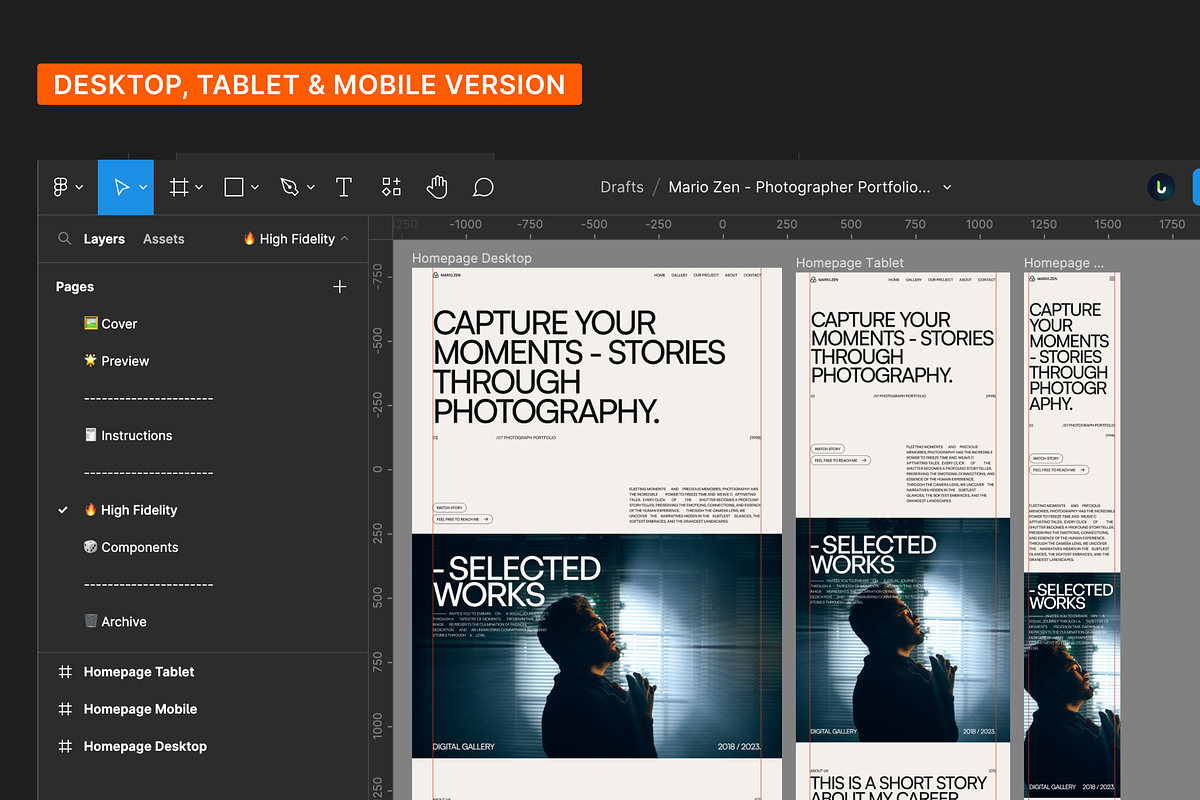Click the Drafts breadcrumb link

[x=622, y=187]
